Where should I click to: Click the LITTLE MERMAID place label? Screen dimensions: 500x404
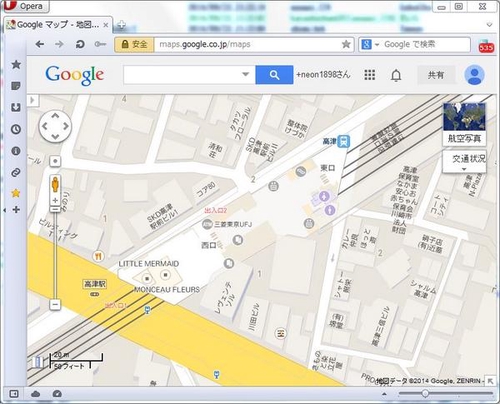(149, 264)
